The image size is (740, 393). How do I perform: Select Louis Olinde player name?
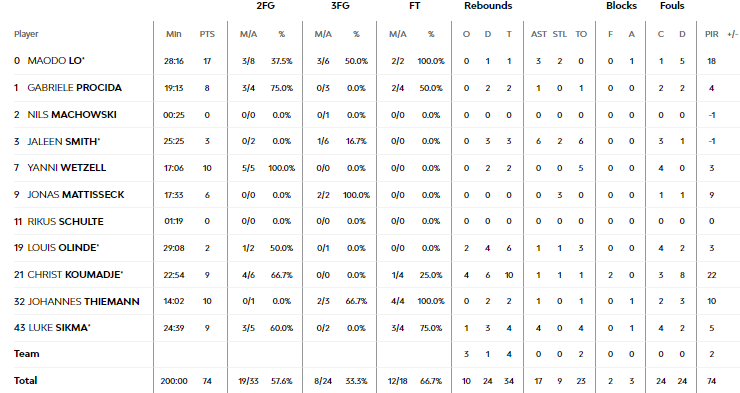pos(63,248)
